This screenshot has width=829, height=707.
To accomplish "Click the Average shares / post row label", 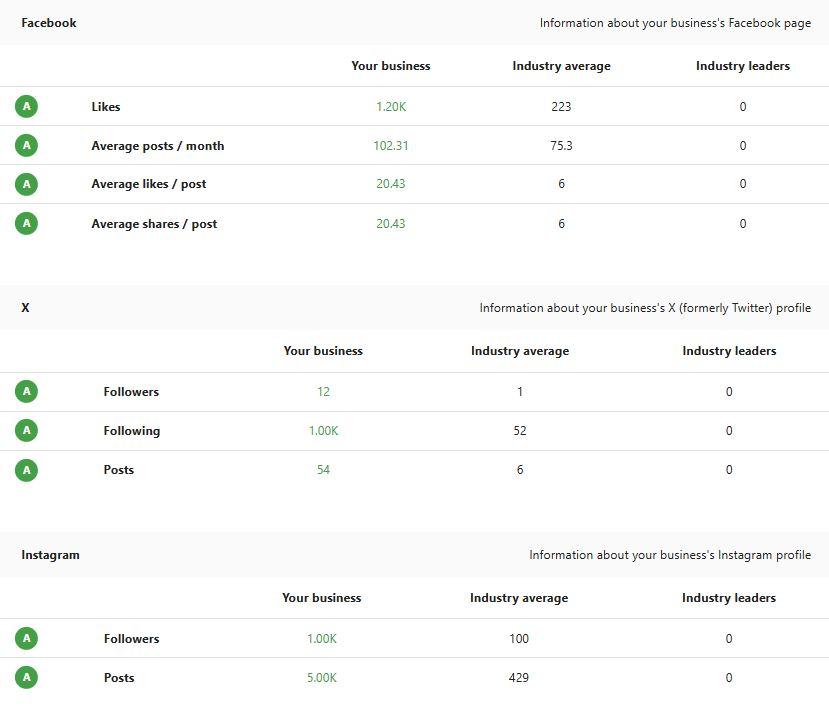I will [154, 224].
